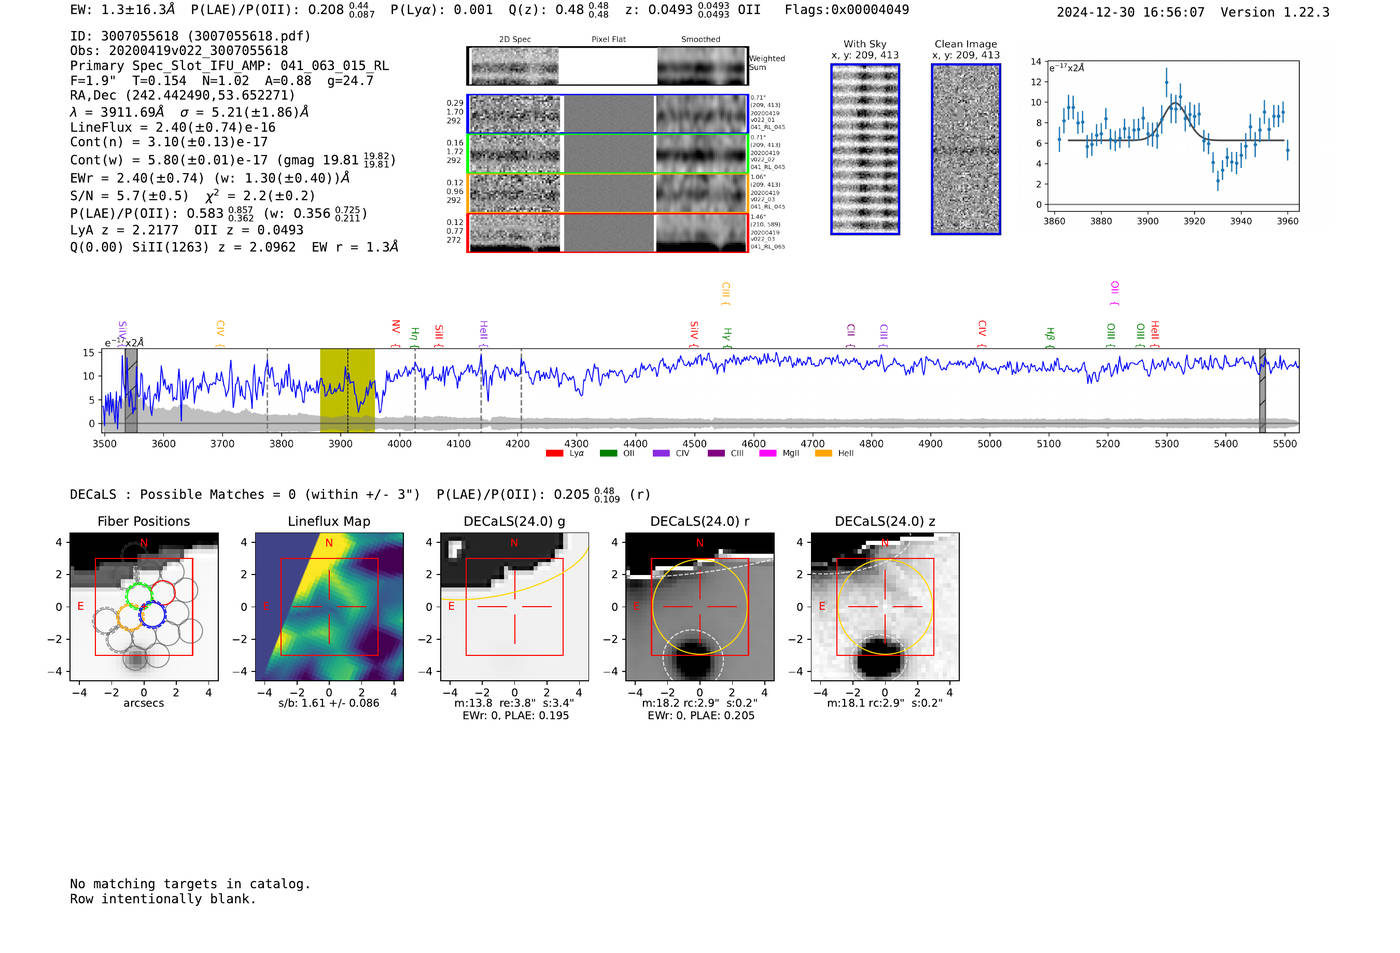The width and height of the screenshot is (1400, 953).
Task: Click 'm:18.1 rc:2.9" s:0.2"' under z image
Action: pyautogui.click(x=885, y=703)
